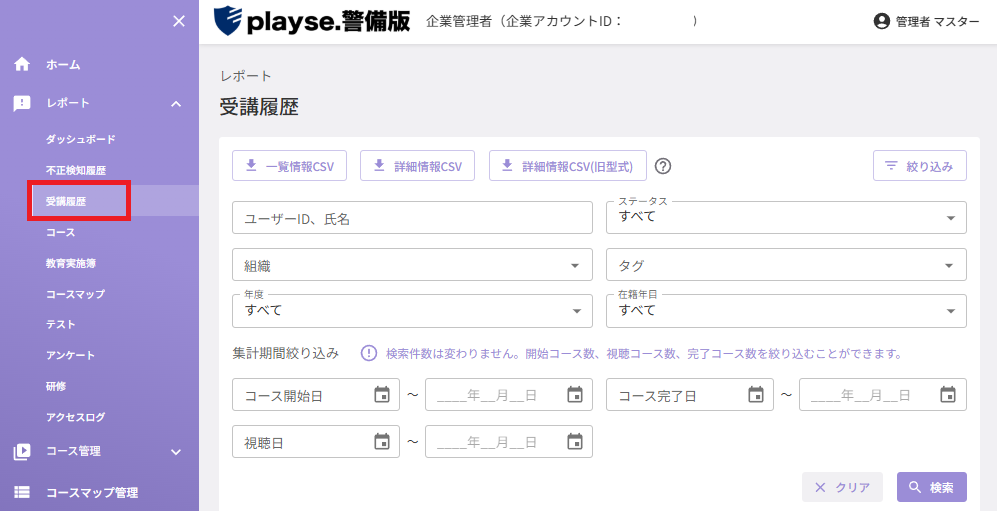Viewport: 997px width, 511px height.
Task: Open calendar for コース開始日 end date
Action: 575,395
